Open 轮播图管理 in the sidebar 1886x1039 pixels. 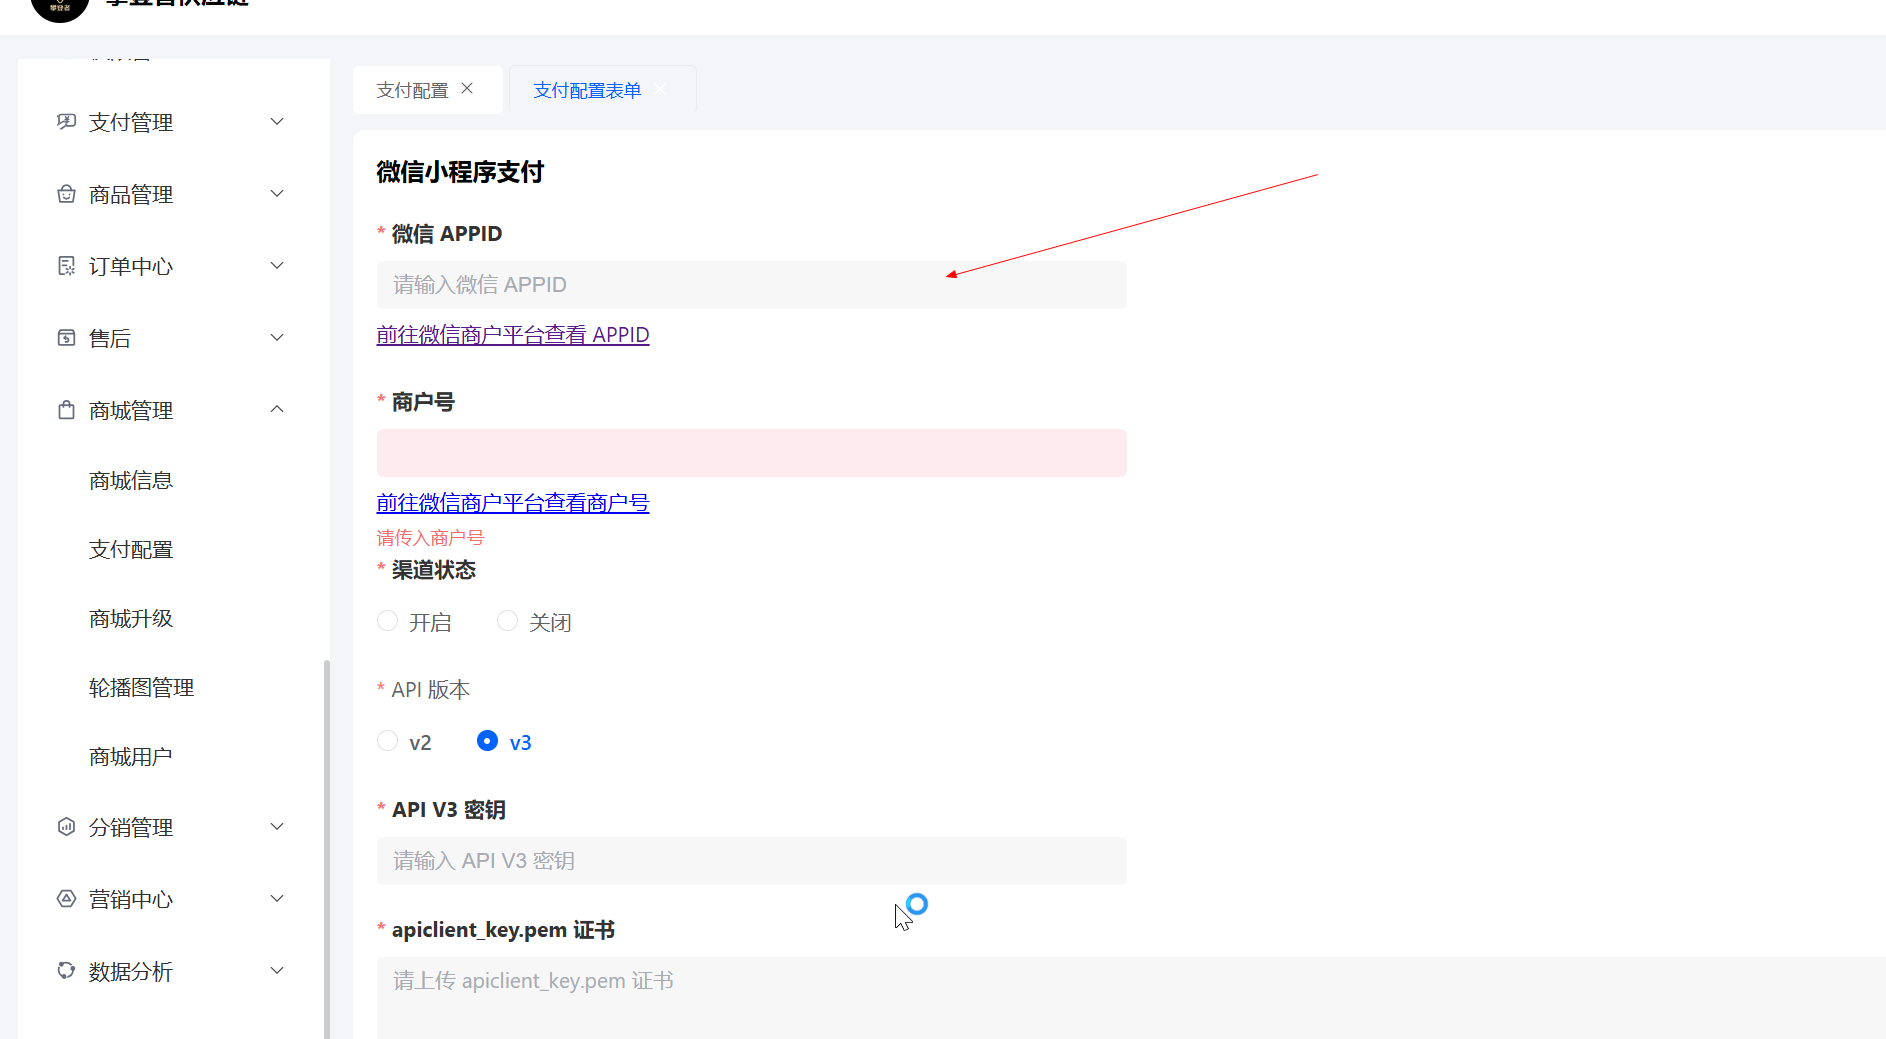[x=141, y=688]
